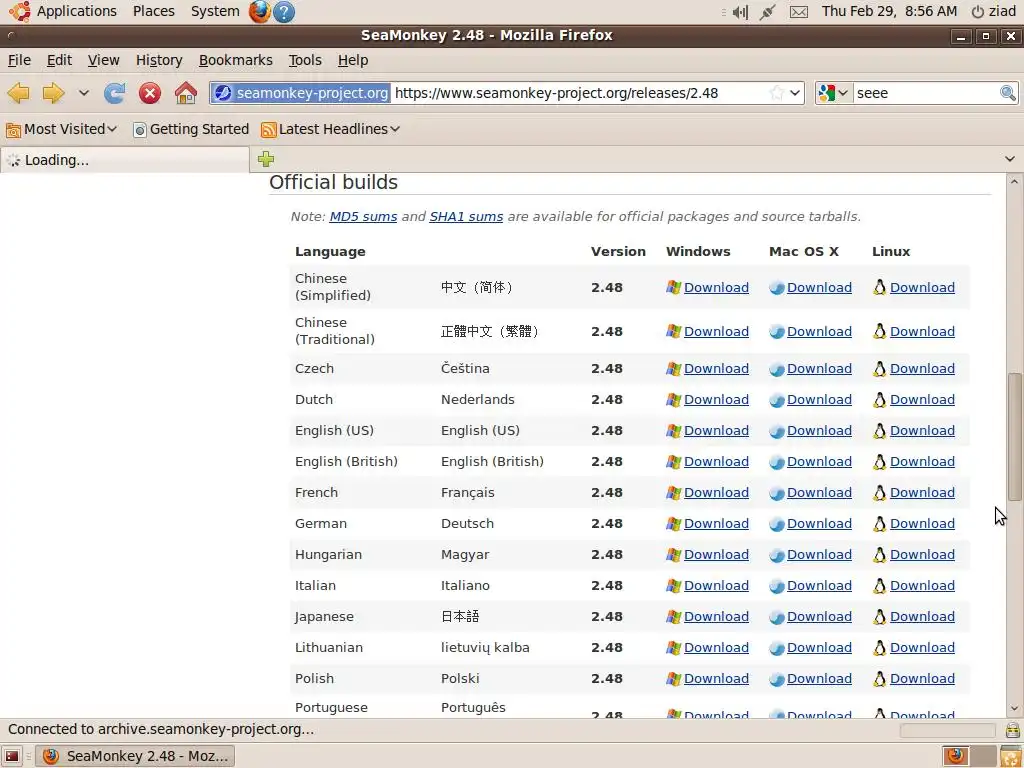
Task: Click the volume speaker icon
Action: [740, 12]
